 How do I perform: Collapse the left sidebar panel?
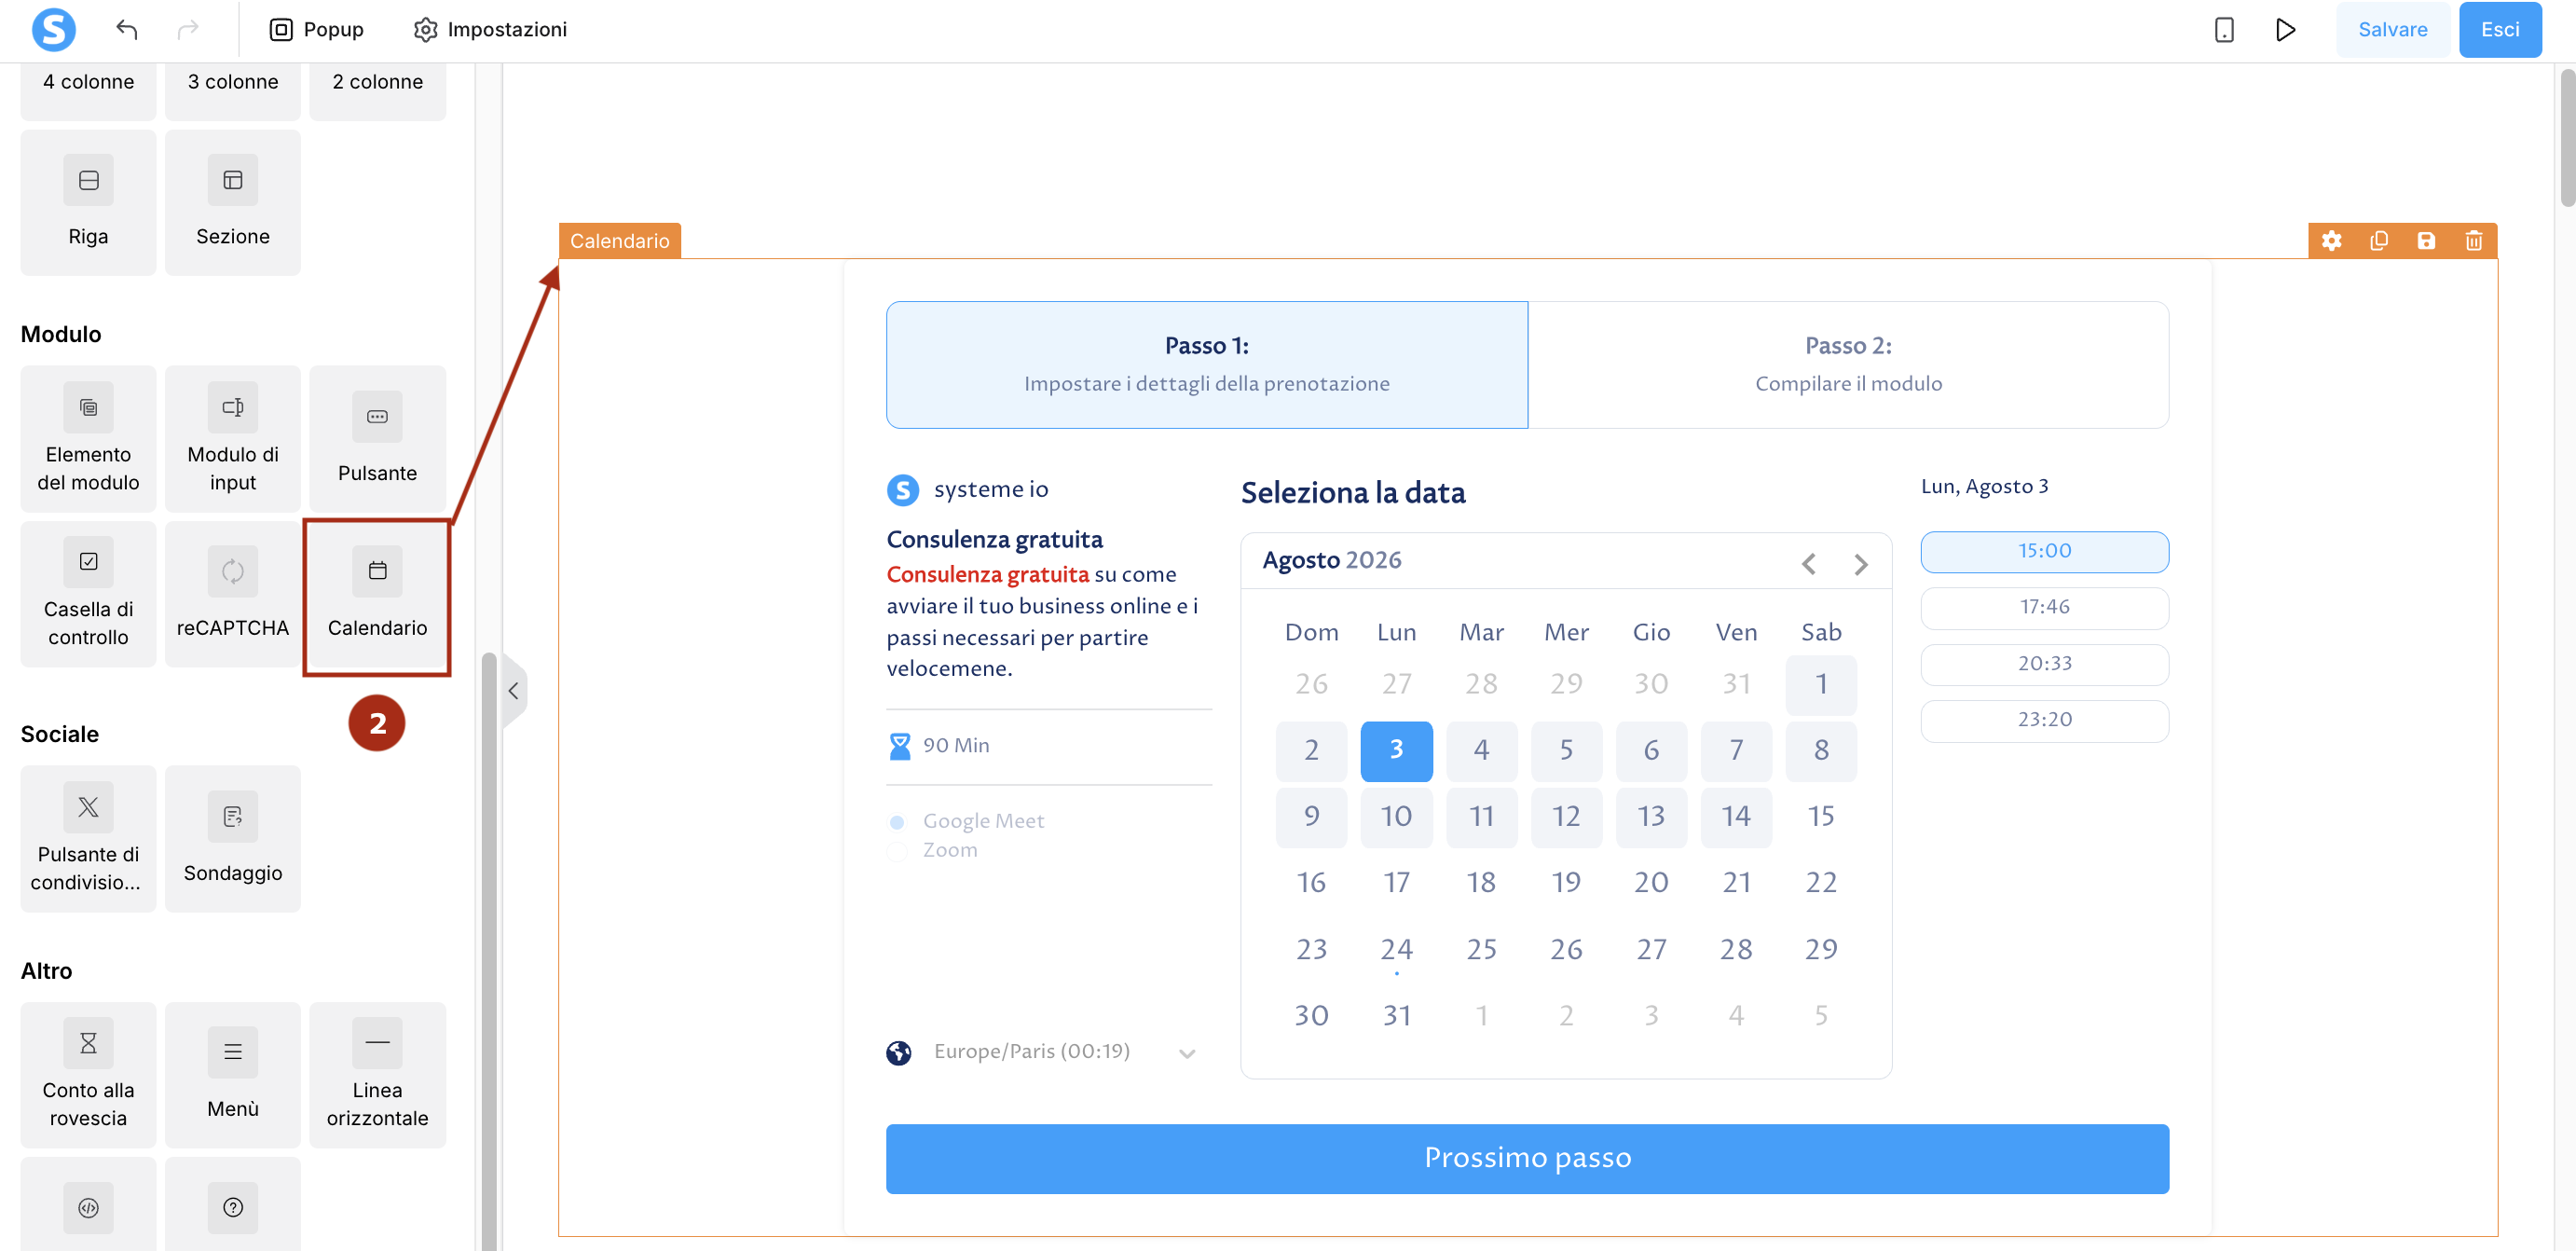(x=513, y=690)
